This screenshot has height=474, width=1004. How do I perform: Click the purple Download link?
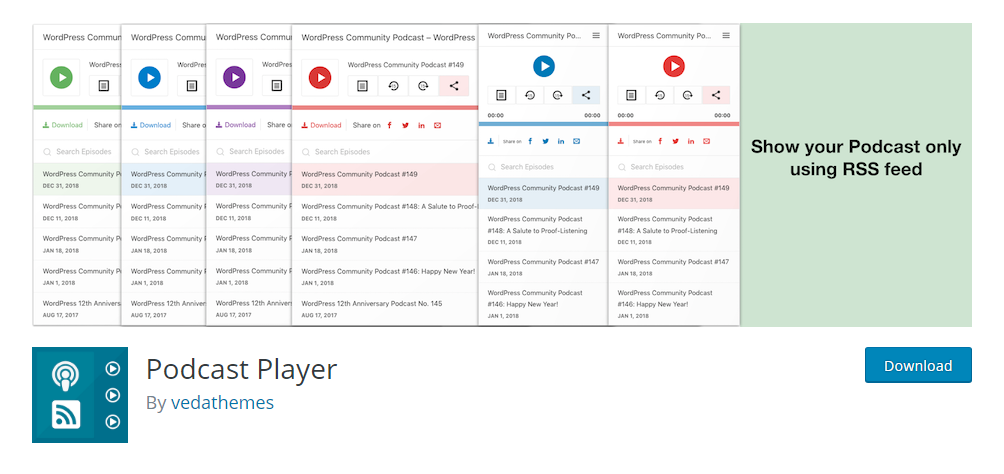(236, 126)
